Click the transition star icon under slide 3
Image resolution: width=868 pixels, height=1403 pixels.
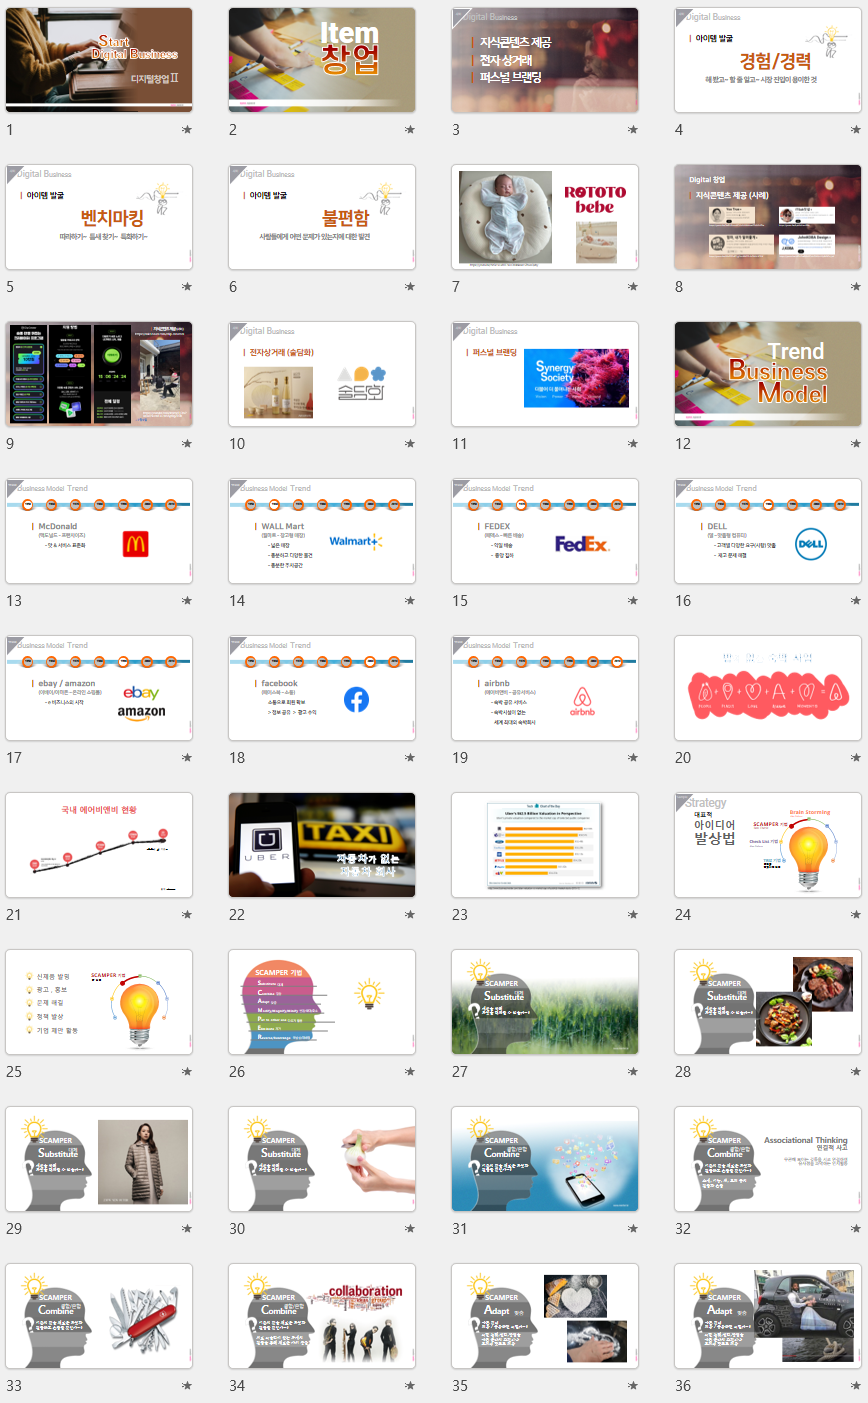tap(632, 130)
